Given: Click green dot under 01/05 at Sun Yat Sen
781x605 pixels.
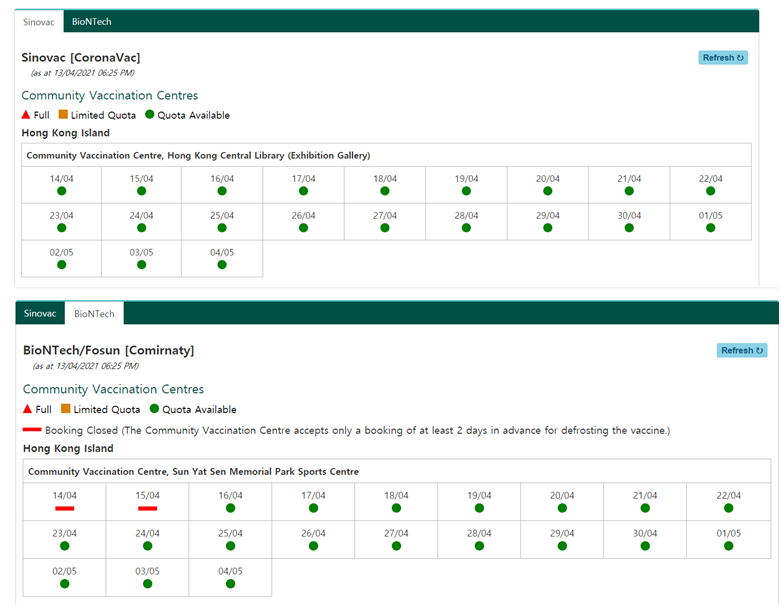Looking at the screenshot, I should [728, 546].
